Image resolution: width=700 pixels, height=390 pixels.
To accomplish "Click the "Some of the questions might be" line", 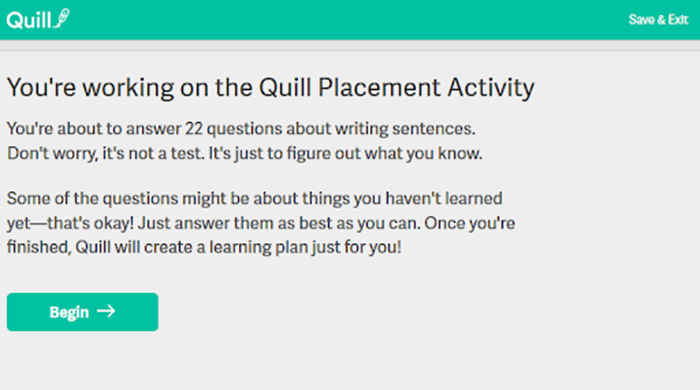I will 254,198.
